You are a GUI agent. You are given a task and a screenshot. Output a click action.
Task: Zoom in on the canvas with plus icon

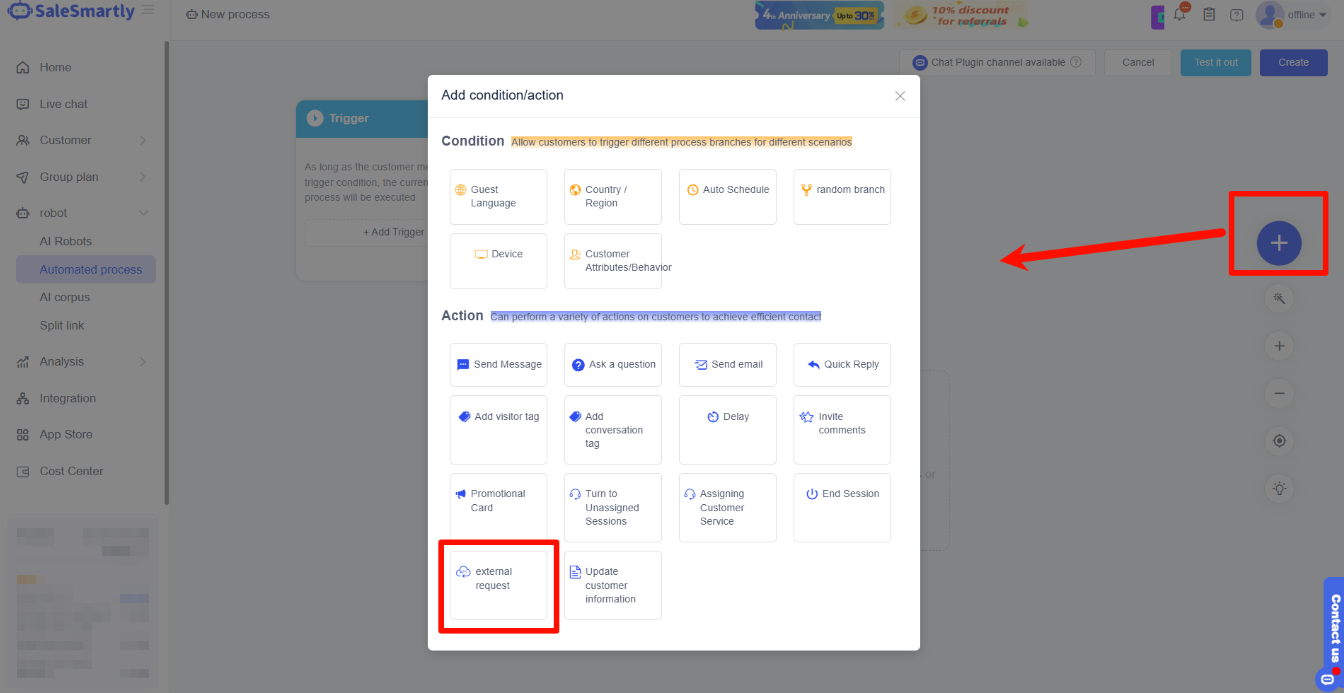1279,345
